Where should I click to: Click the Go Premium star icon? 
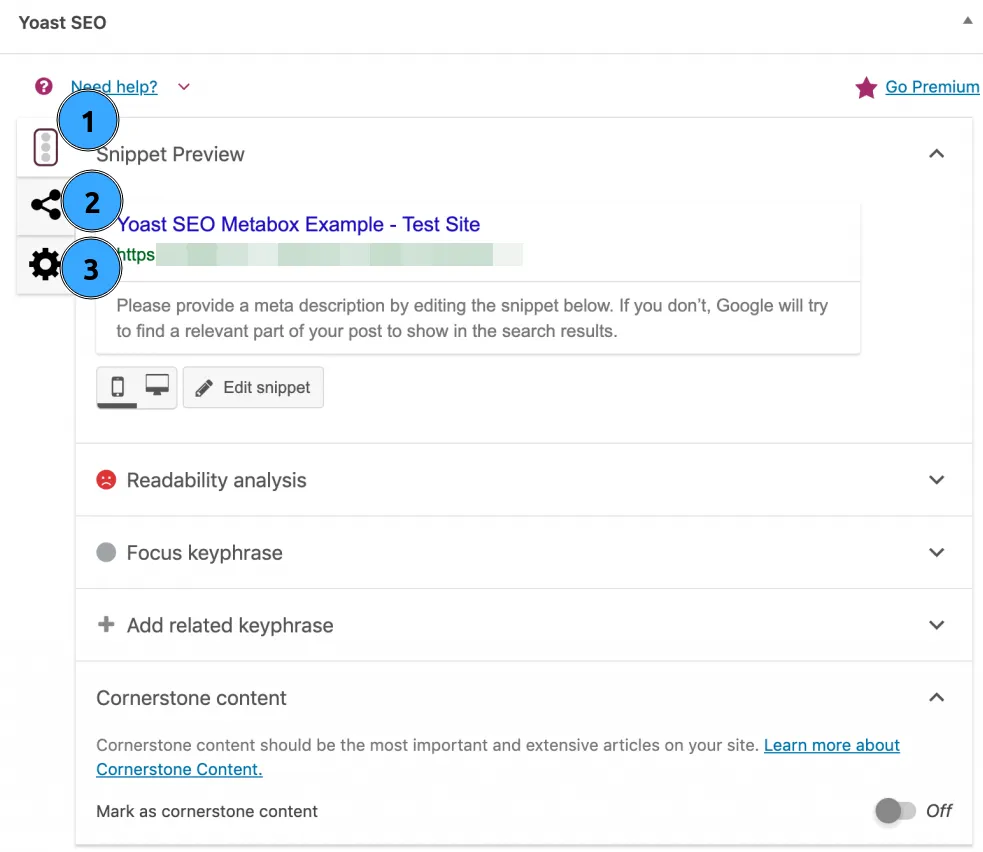click(x=865, y=88)
